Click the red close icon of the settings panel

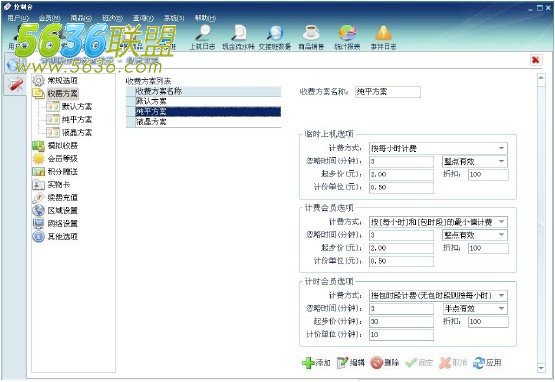(536, 60)
